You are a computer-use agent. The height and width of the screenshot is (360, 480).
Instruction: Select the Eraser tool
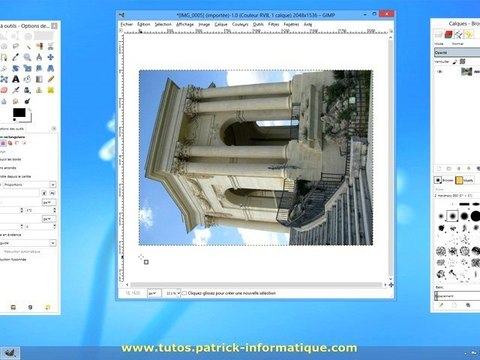(x=4, y=90)
